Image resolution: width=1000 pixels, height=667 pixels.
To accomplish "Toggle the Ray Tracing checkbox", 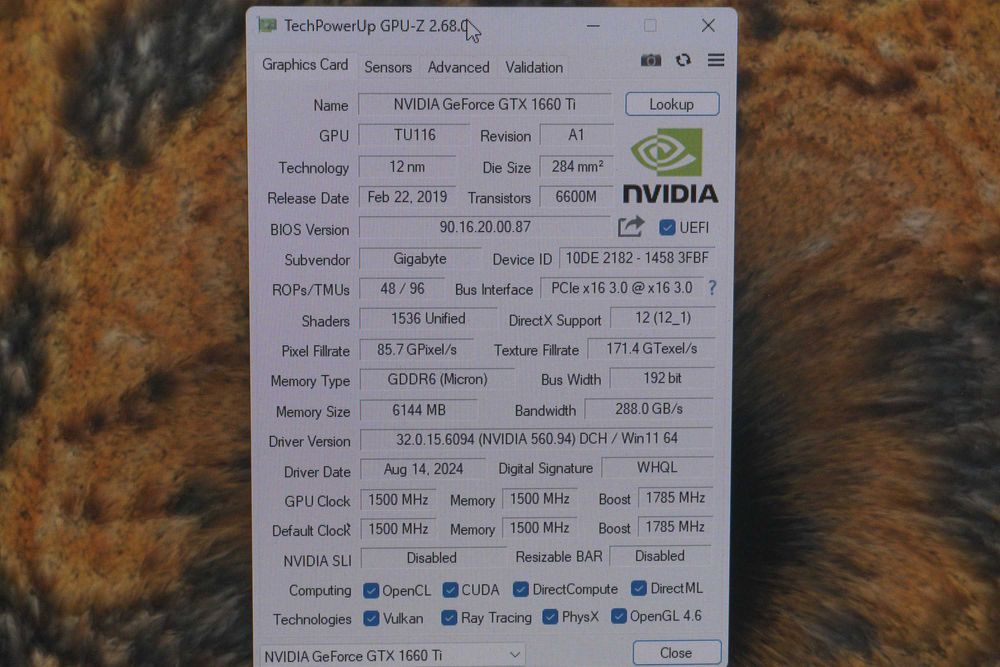I will coord(449,618).
